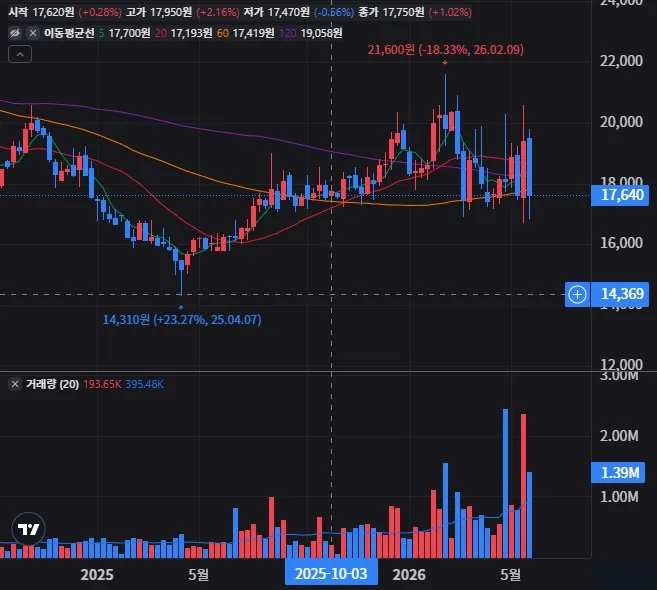
Task: Remove the volume indicator
Action: click(x=15, y=384)
